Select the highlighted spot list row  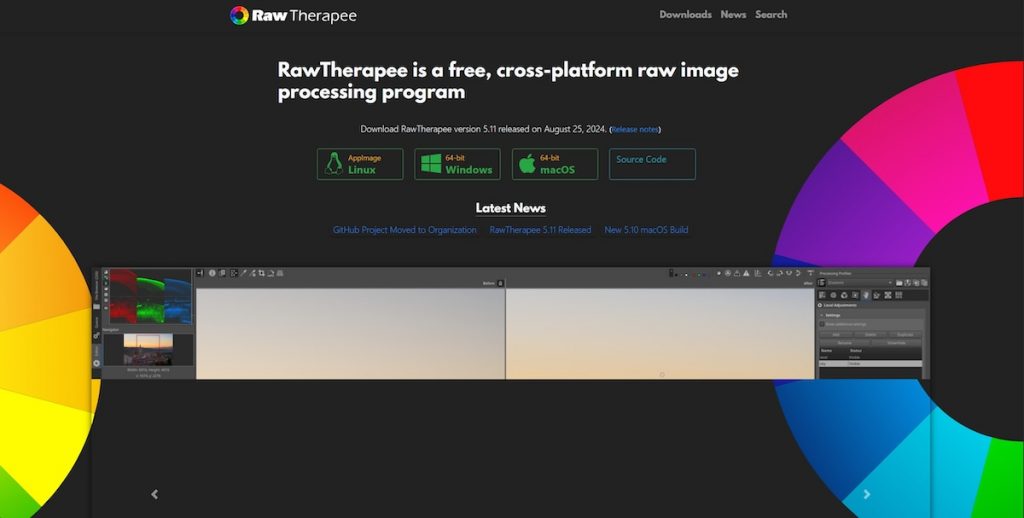[x=871, y=364]
